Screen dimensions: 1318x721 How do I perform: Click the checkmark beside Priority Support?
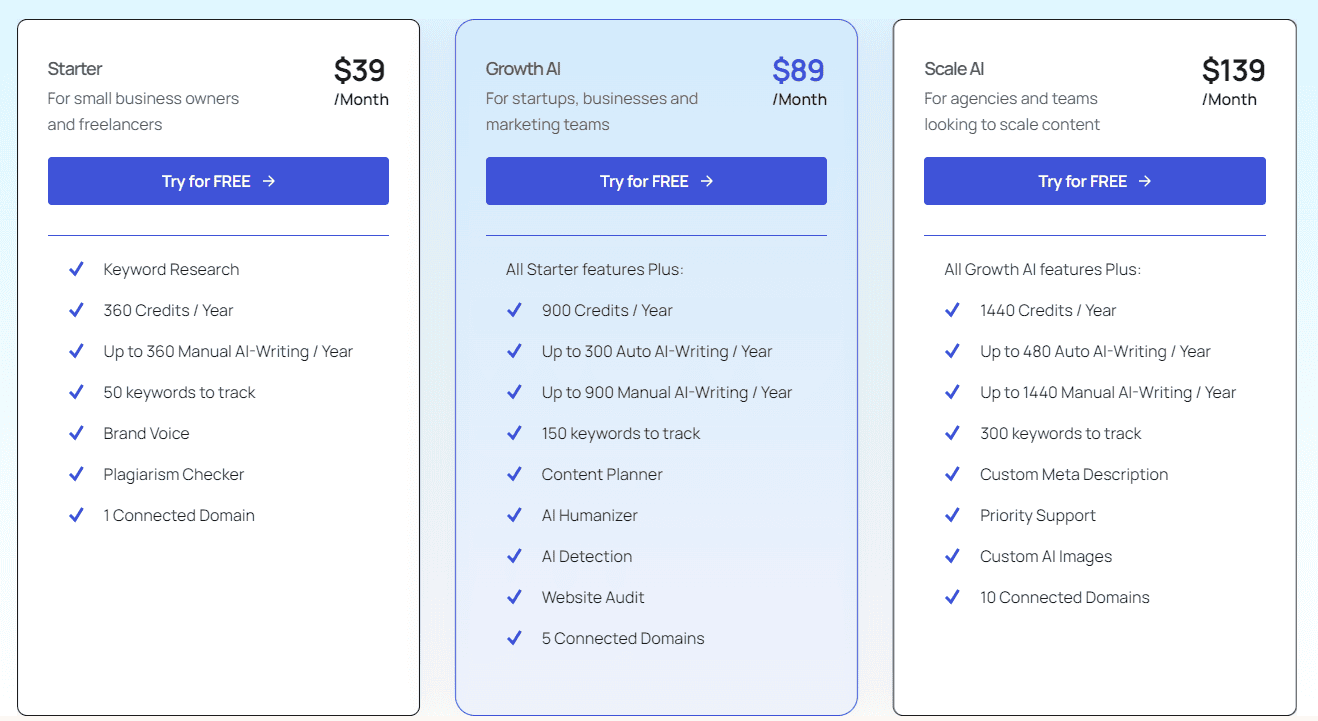click(x=952, y=515)
